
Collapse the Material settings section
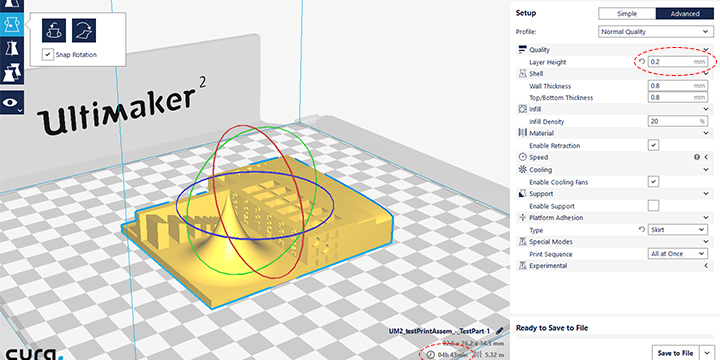pos(706,133)
